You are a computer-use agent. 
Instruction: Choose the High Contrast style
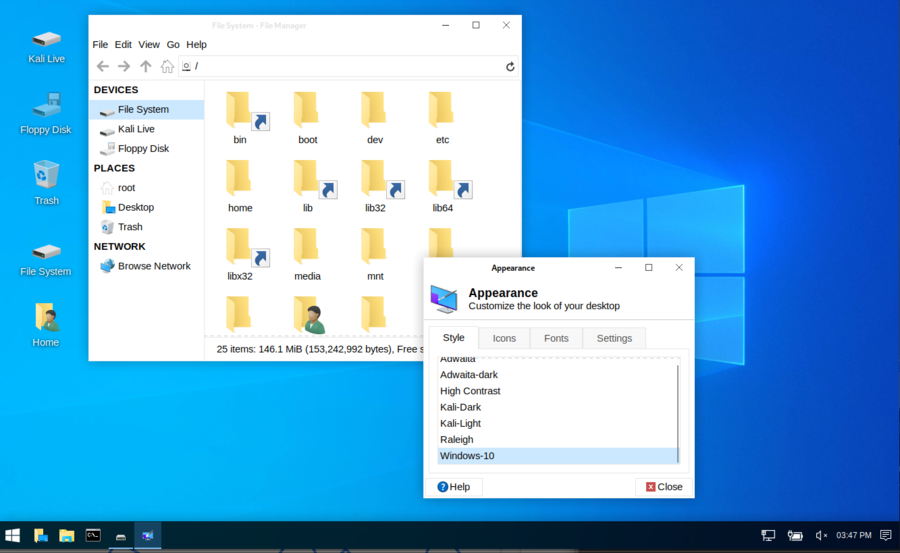point(557,390)
